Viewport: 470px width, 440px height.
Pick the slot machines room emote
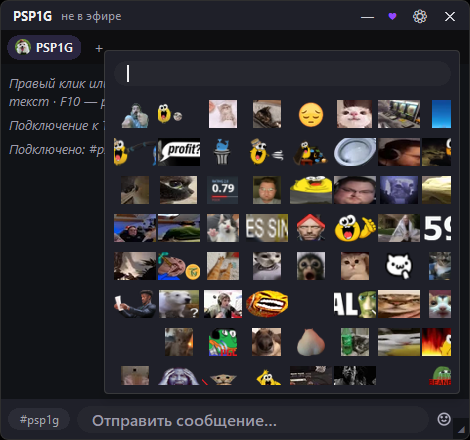pyautogui.click(x=399, y=114)
